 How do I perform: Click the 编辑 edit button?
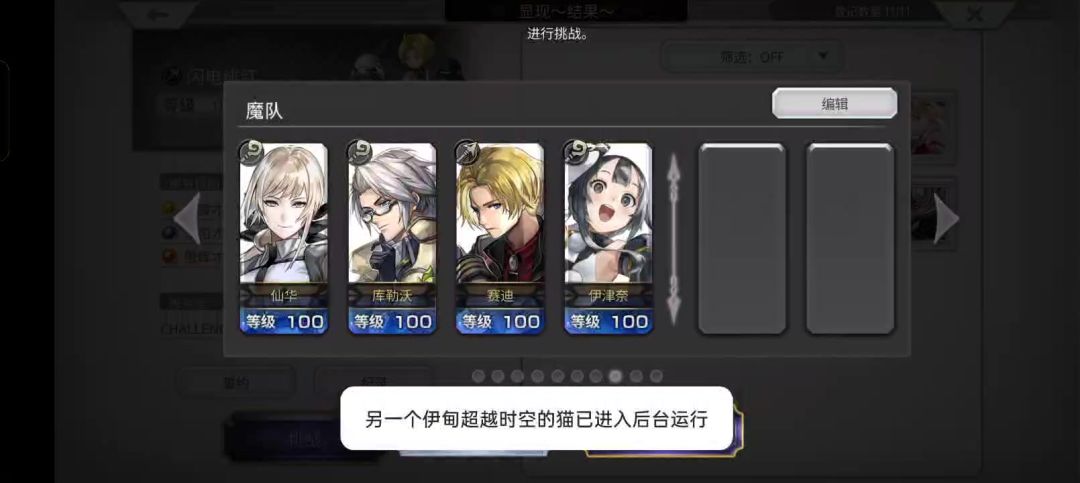pos(835,103)
